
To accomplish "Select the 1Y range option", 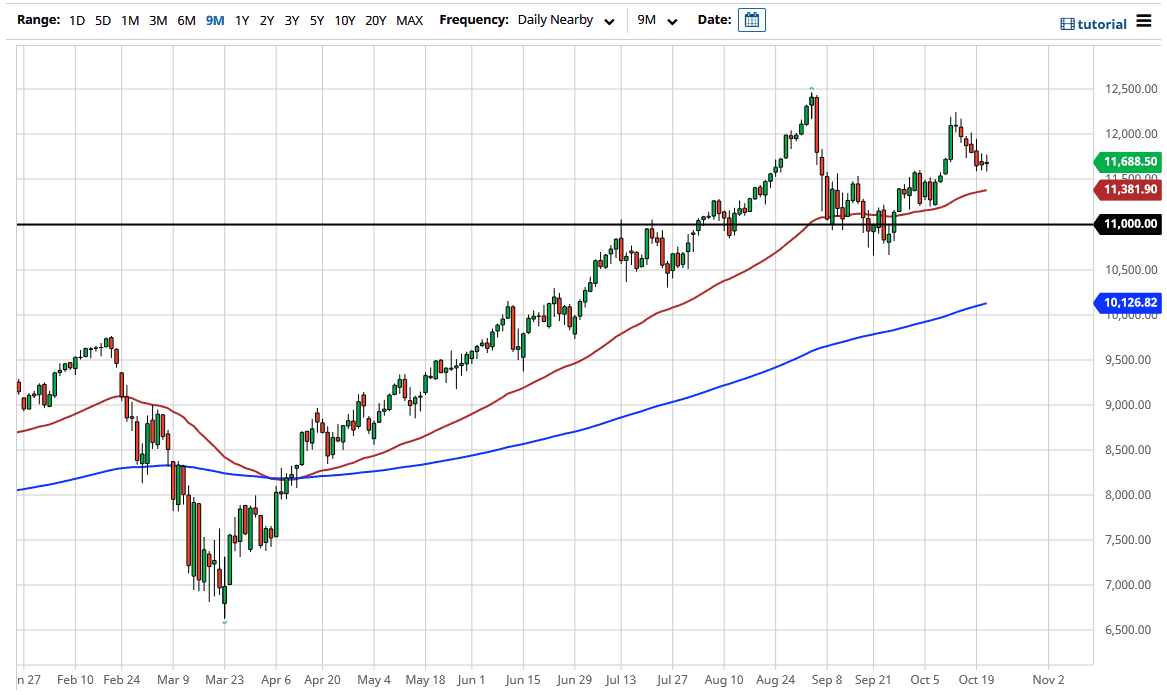I will [x=241, y=19].
